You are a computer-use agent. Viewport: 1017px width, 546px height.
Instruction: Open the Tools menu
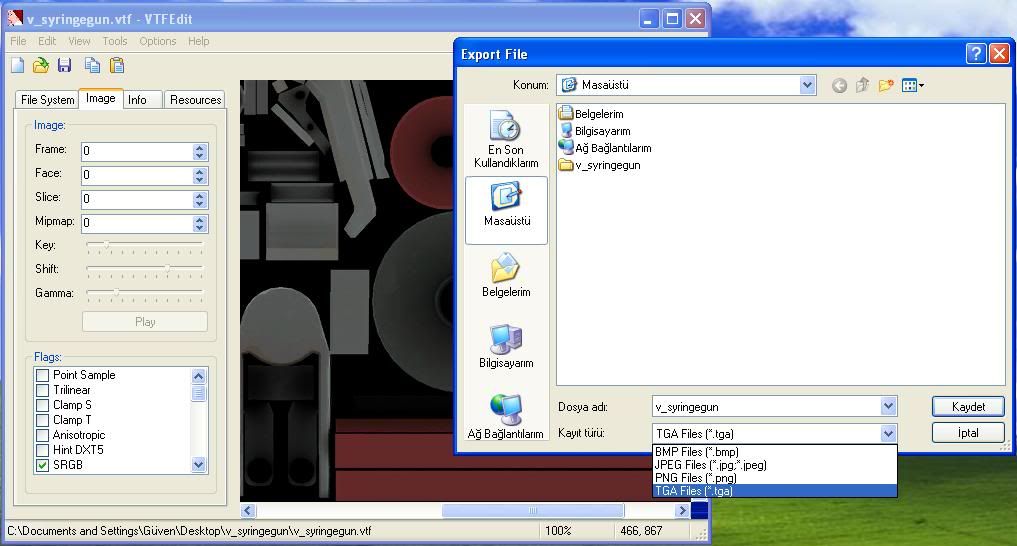tap(115, 41)
